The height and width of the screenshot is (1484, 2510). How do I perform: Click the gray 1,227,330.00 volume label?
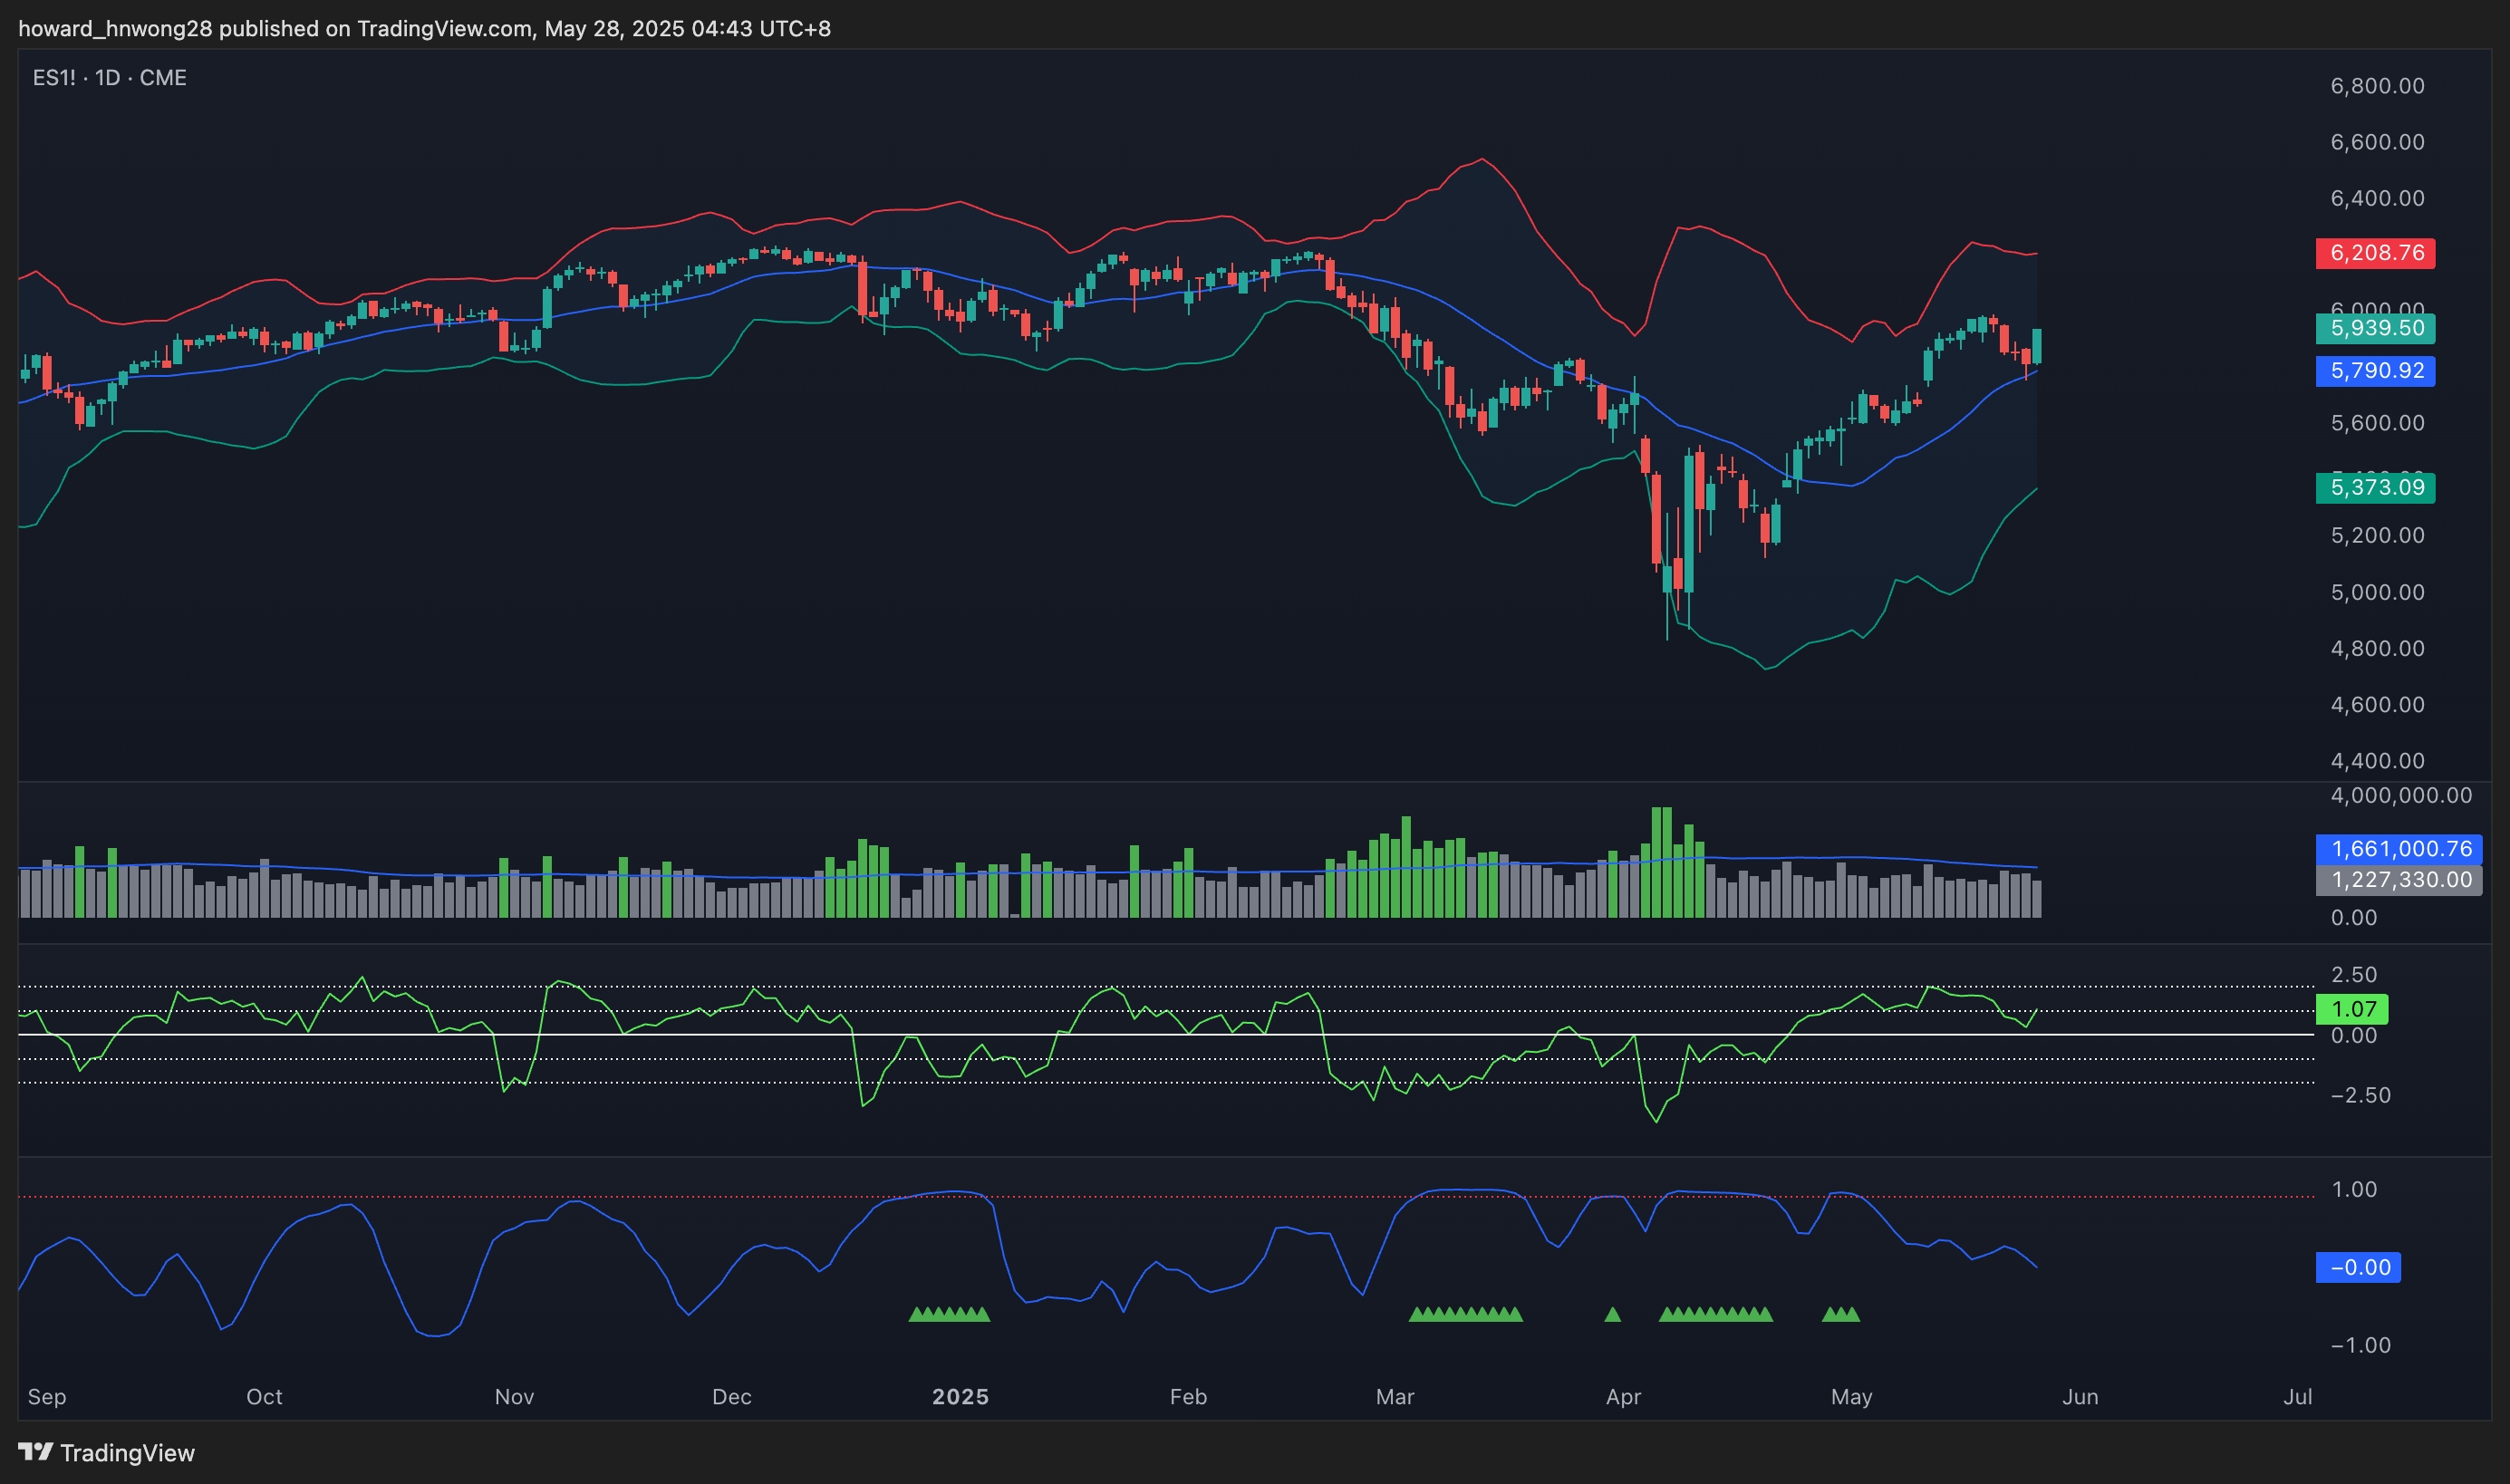[2400, 880]
